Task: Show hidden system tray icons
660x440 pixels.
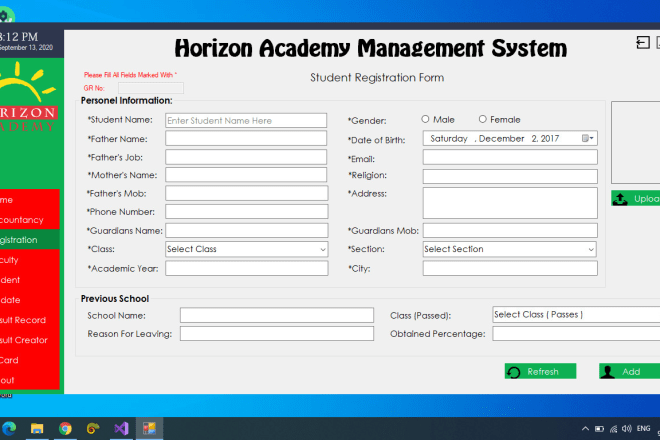Action: (585, 429)
